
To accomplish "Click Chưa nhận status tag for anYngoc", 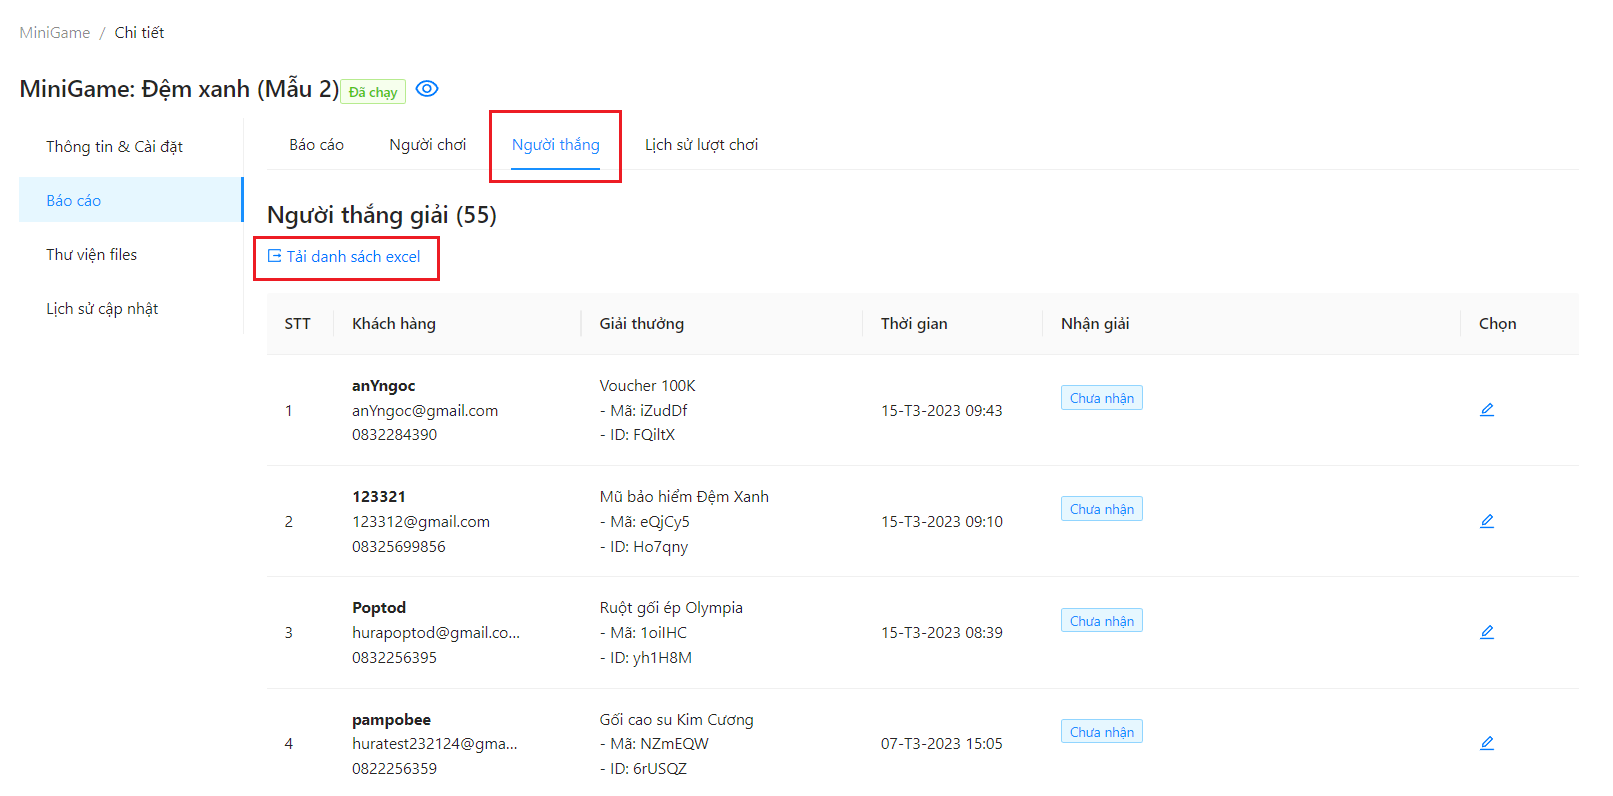I will click(x=1101, y=398).
